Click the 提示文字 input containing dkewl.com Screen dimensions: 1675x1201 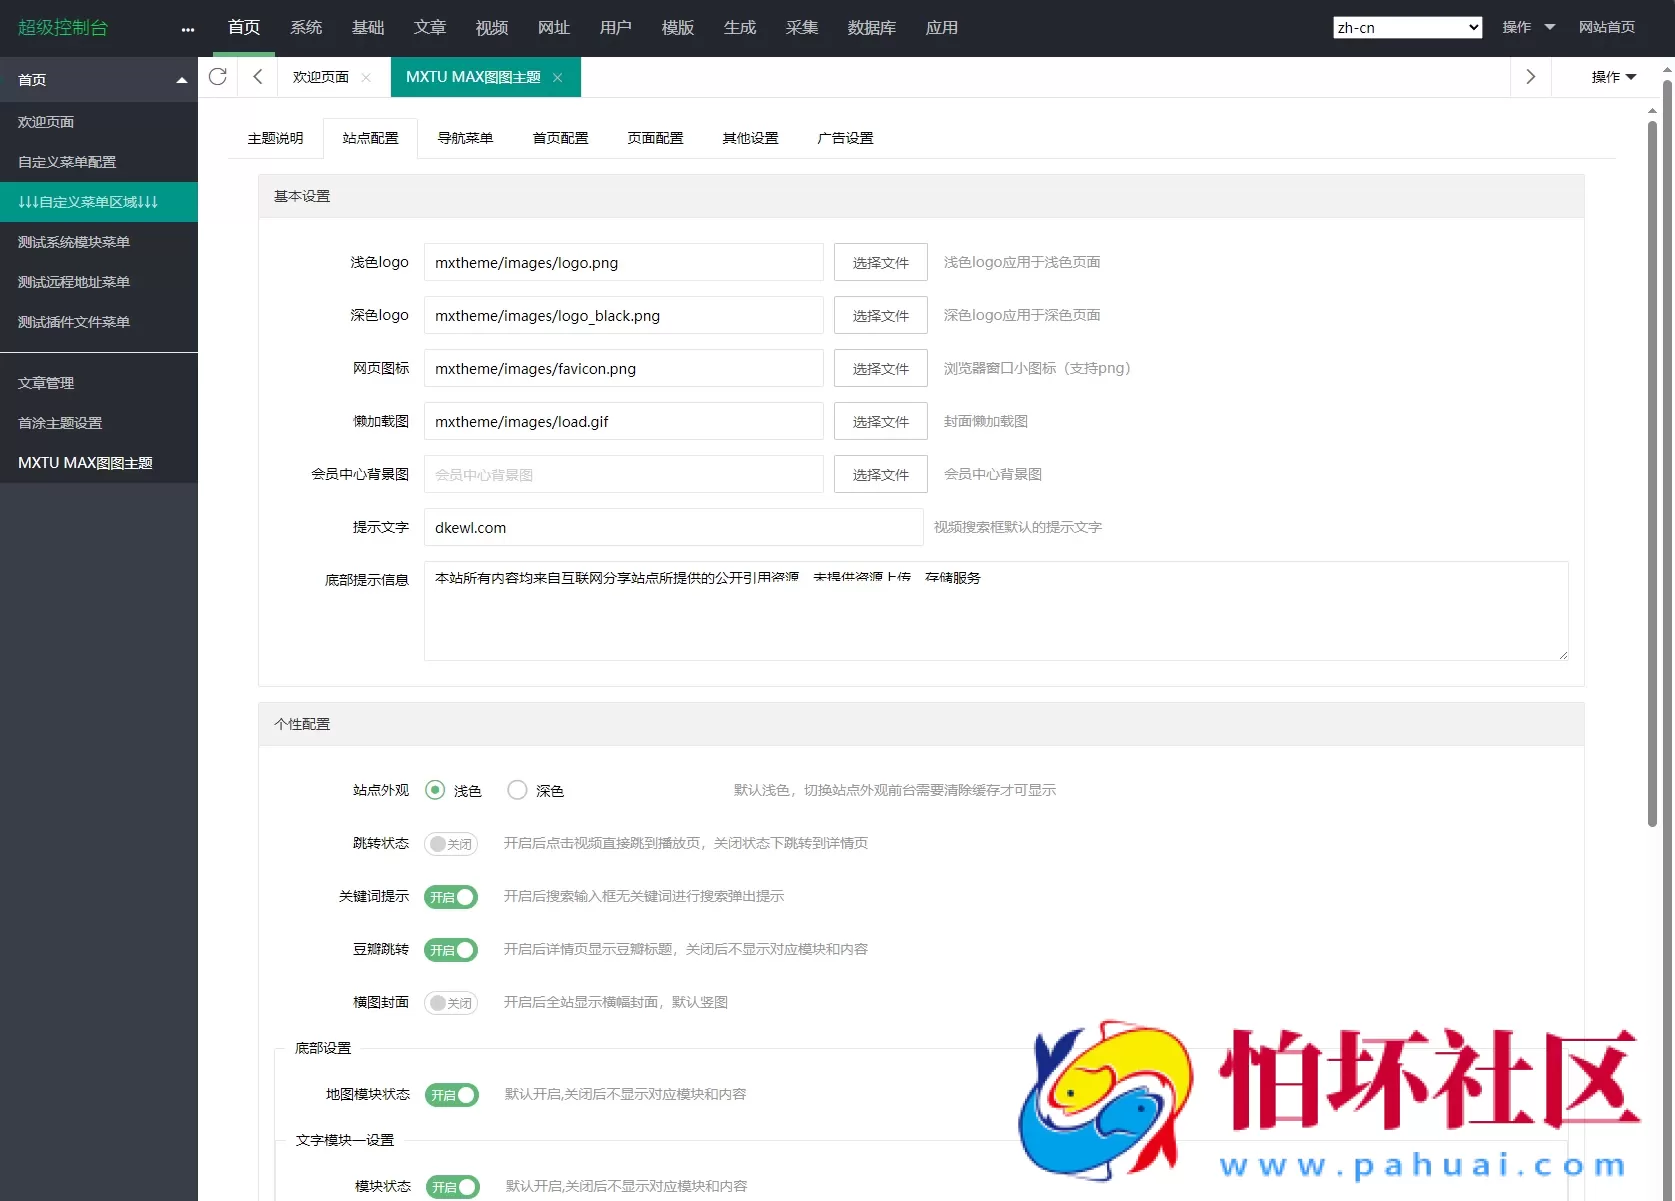pyautogui.click(x=673, y=527)
